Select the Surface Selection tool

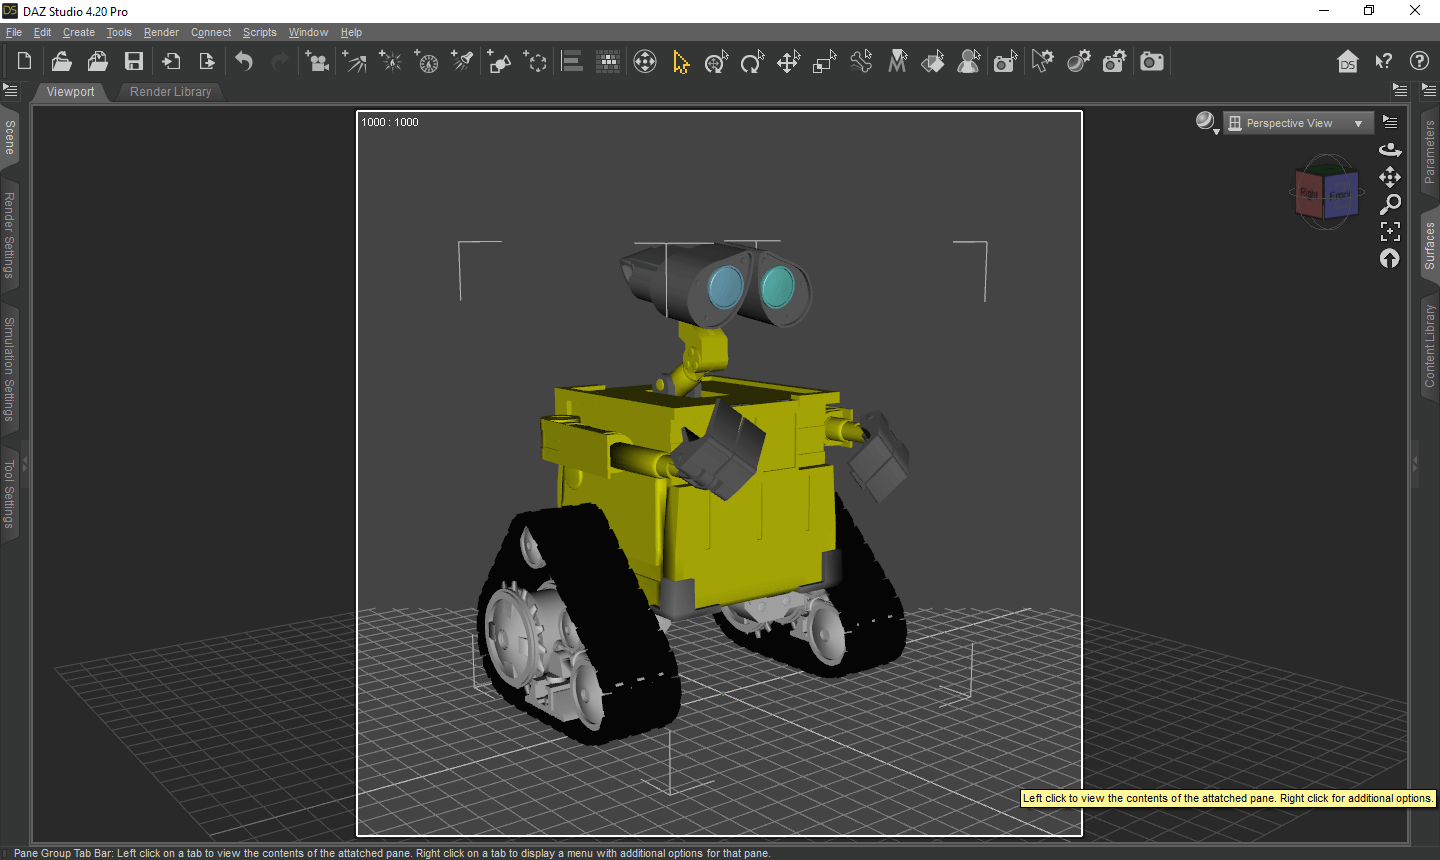click(933, 62)
